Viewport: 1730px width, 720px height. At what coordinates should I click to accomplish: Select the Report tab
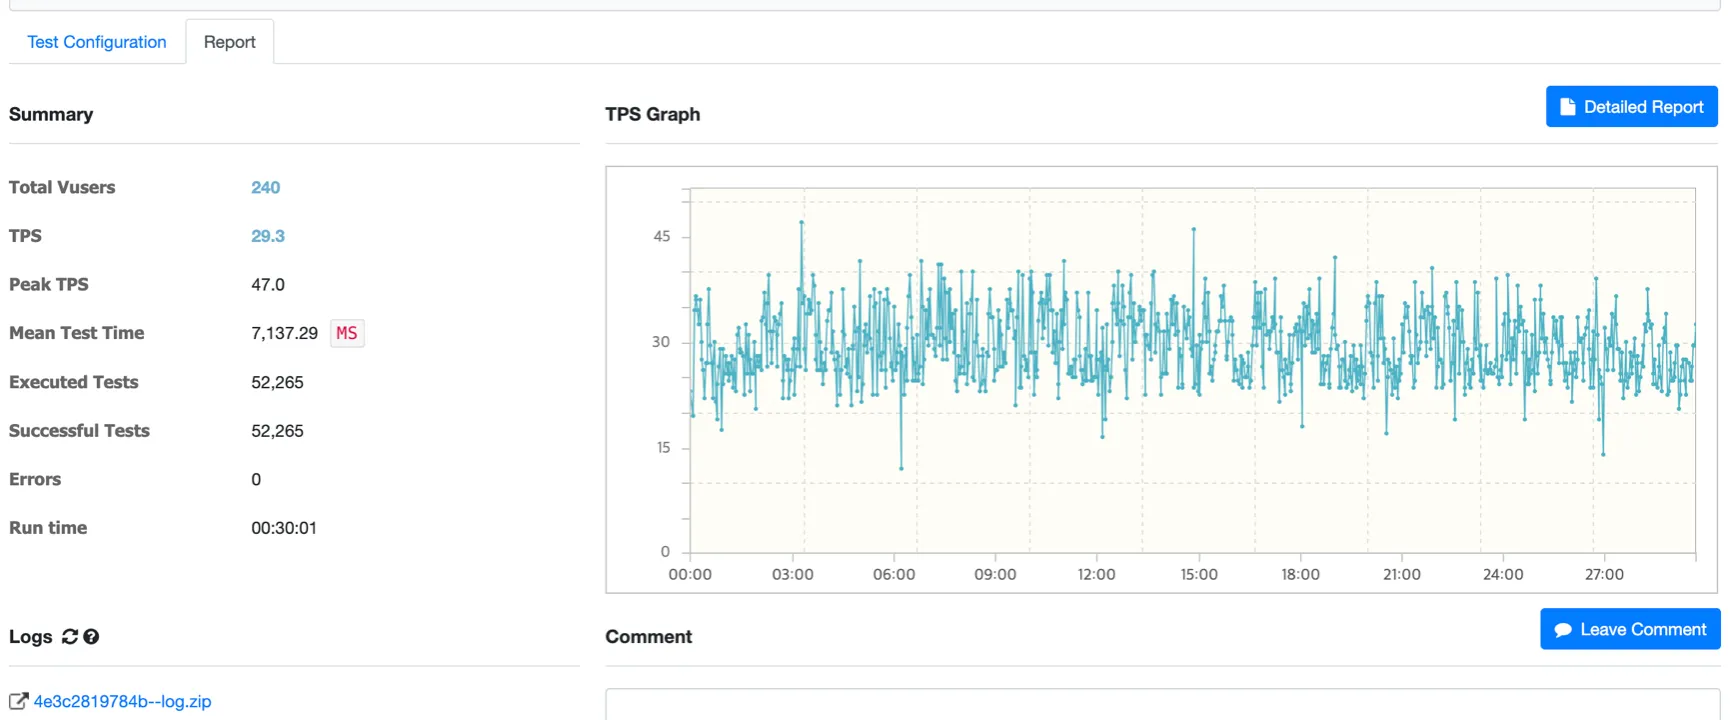coord(229,42)
